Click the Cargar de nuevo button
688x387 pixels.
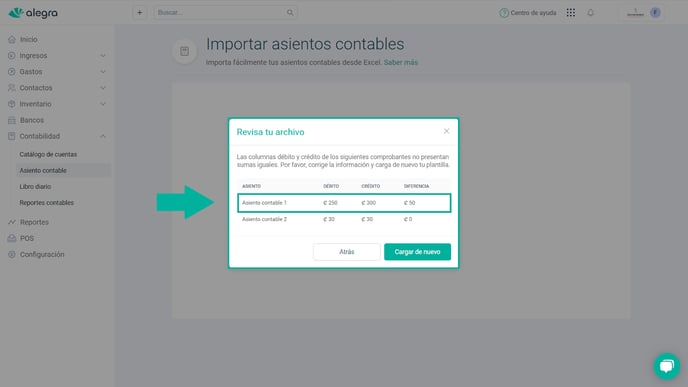(417, 252)
